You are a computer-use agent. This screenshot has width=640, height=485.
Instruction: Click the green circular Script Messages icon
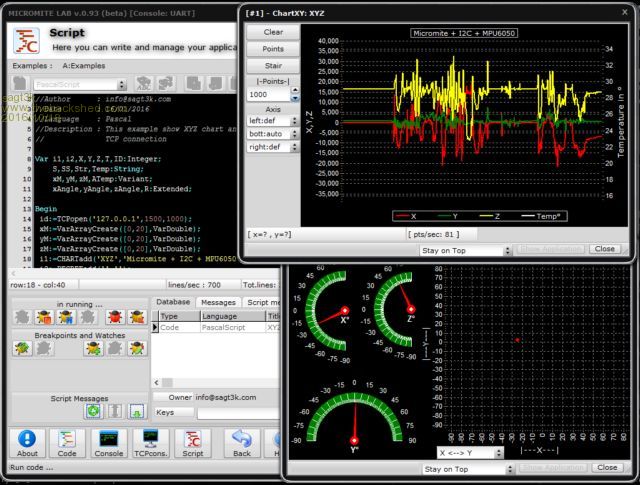click(x=93, y=411)
